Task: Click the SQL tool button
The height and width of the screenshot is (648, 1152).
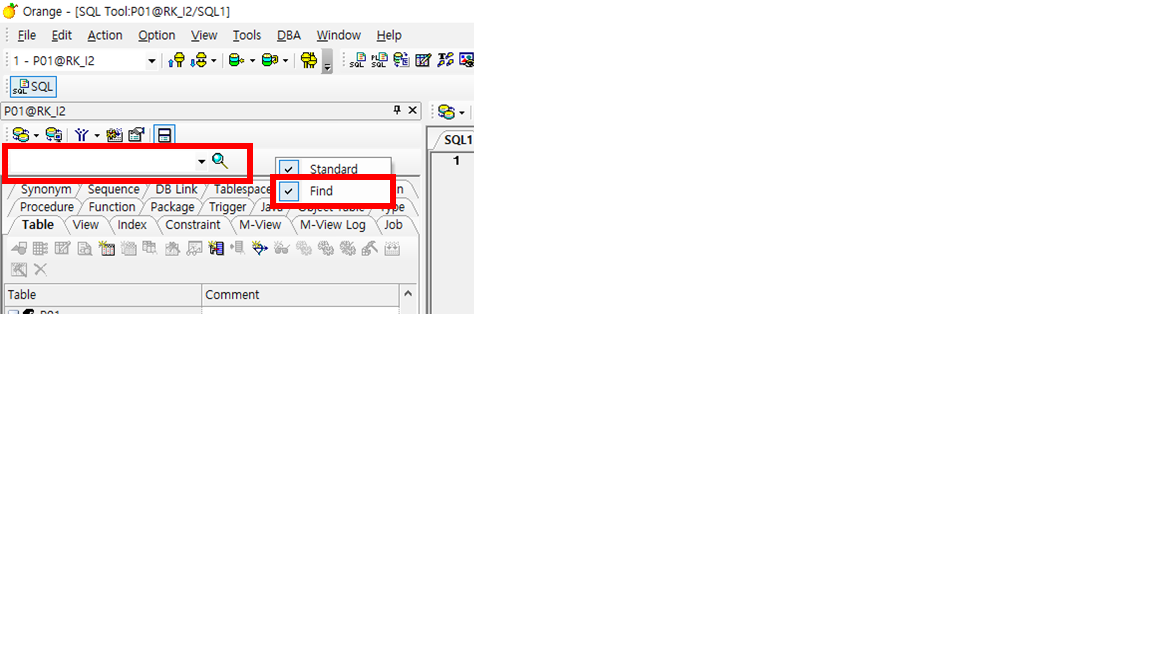Action: (x=33, y=87)
